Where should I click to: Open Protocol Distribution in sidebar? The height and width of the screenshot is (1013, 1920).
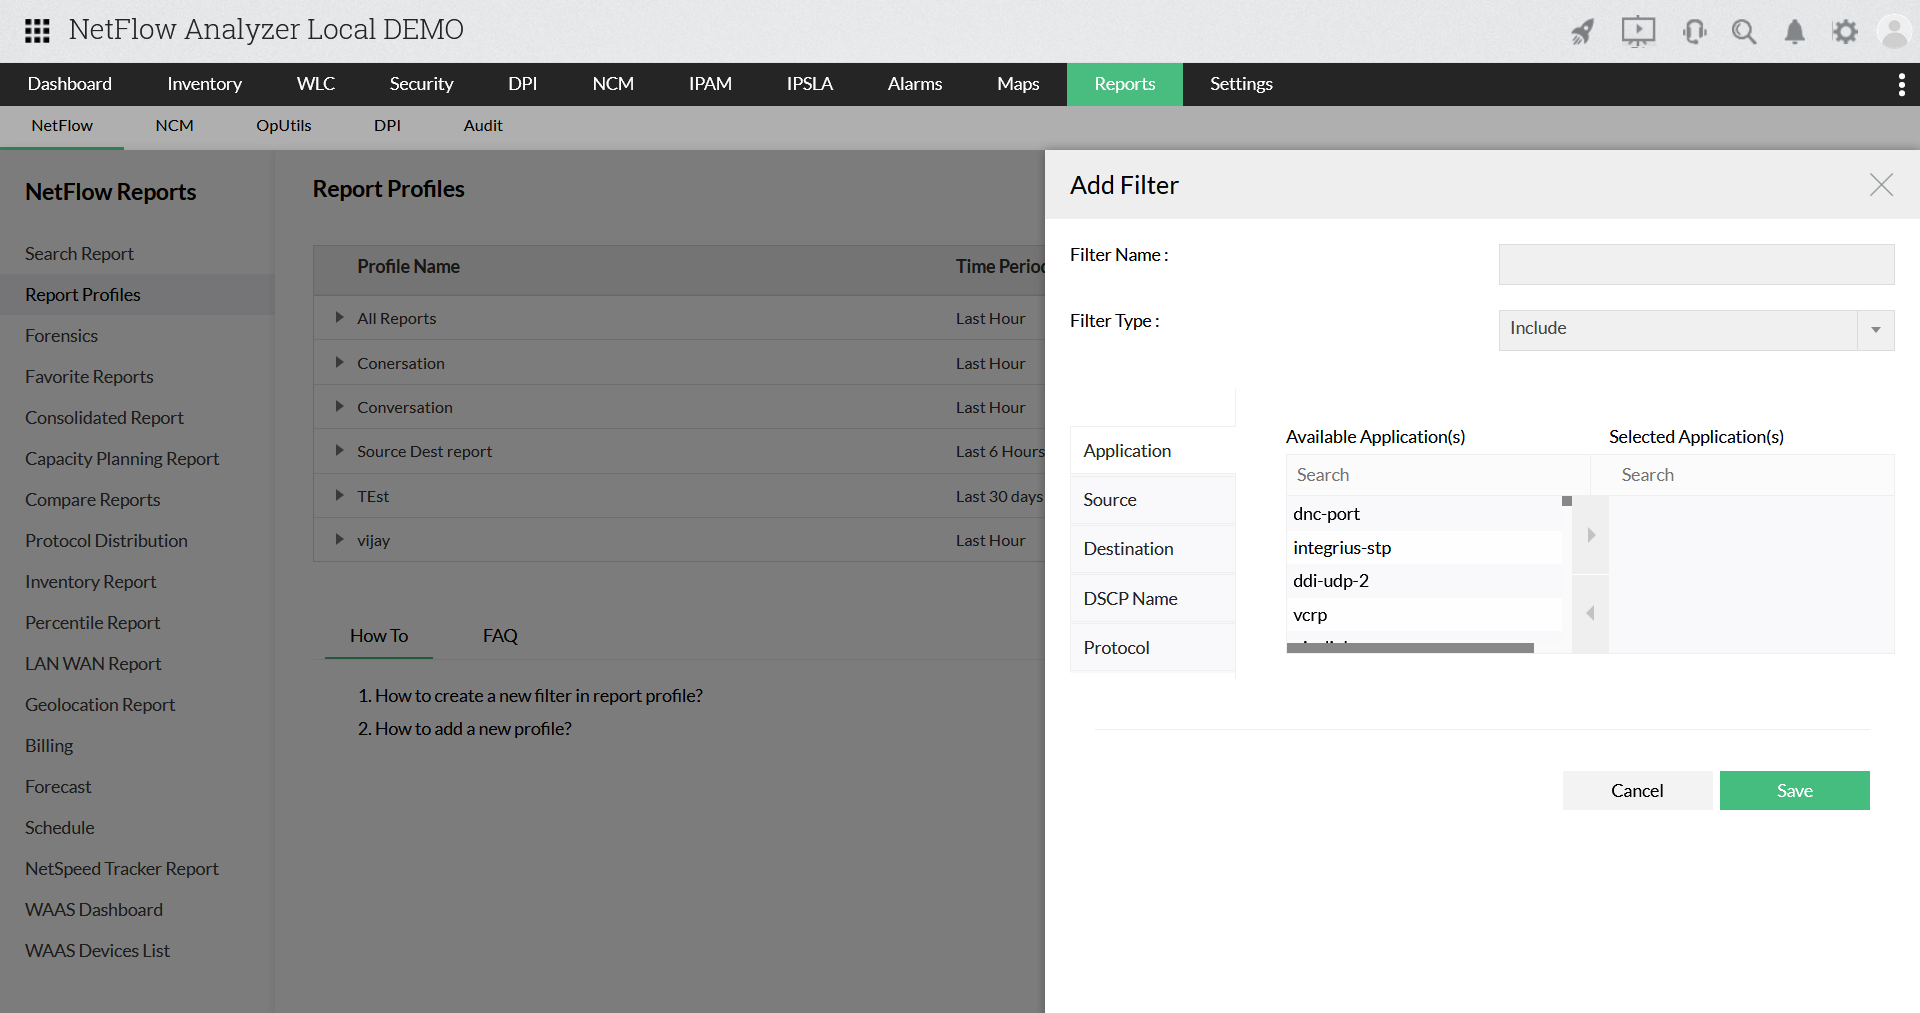tap(106, 541)
